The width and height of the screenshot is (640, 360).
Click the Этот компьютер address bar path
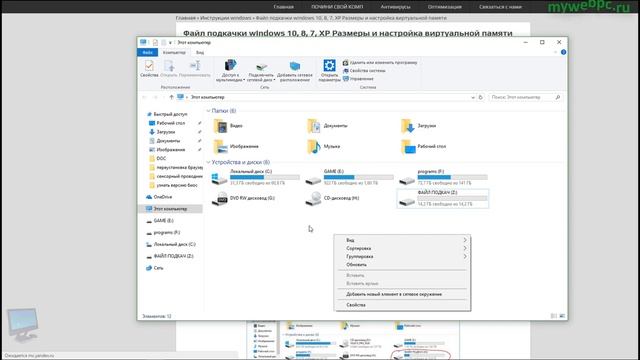point(207,97)
